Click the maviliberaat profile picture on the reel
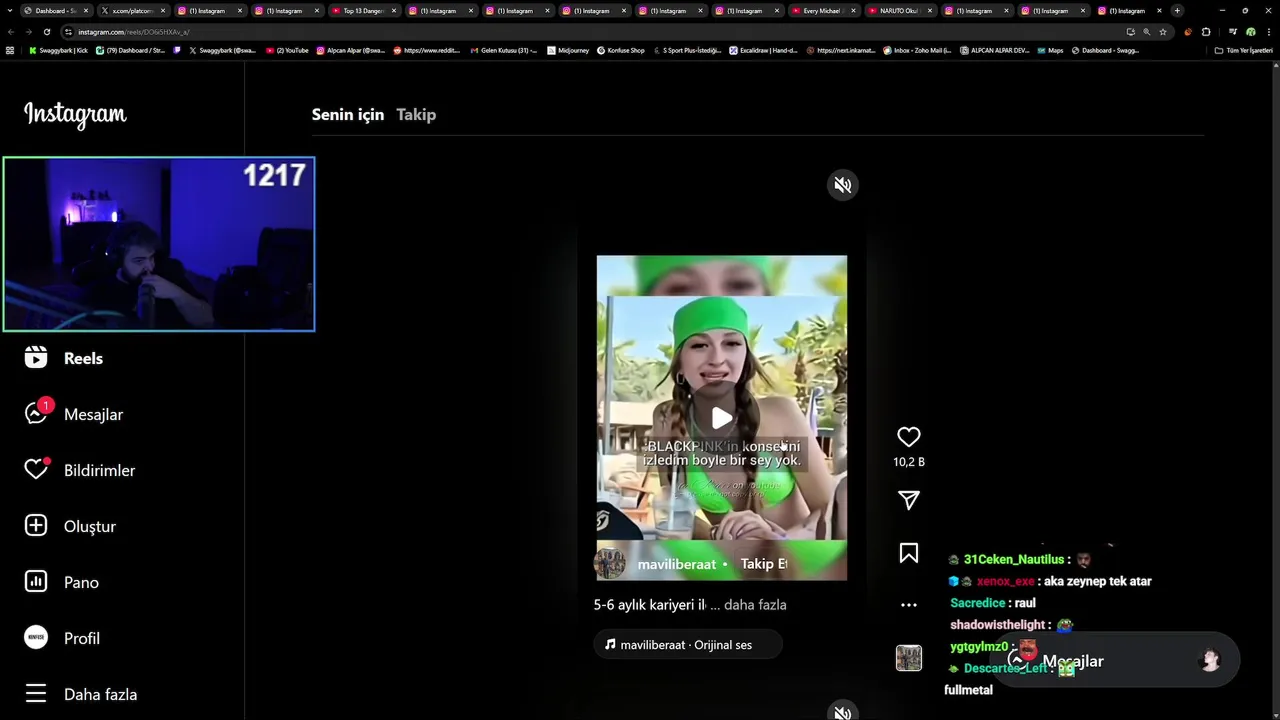The height and width of the screenshot is (720, 1280). (x=610, y=564)
